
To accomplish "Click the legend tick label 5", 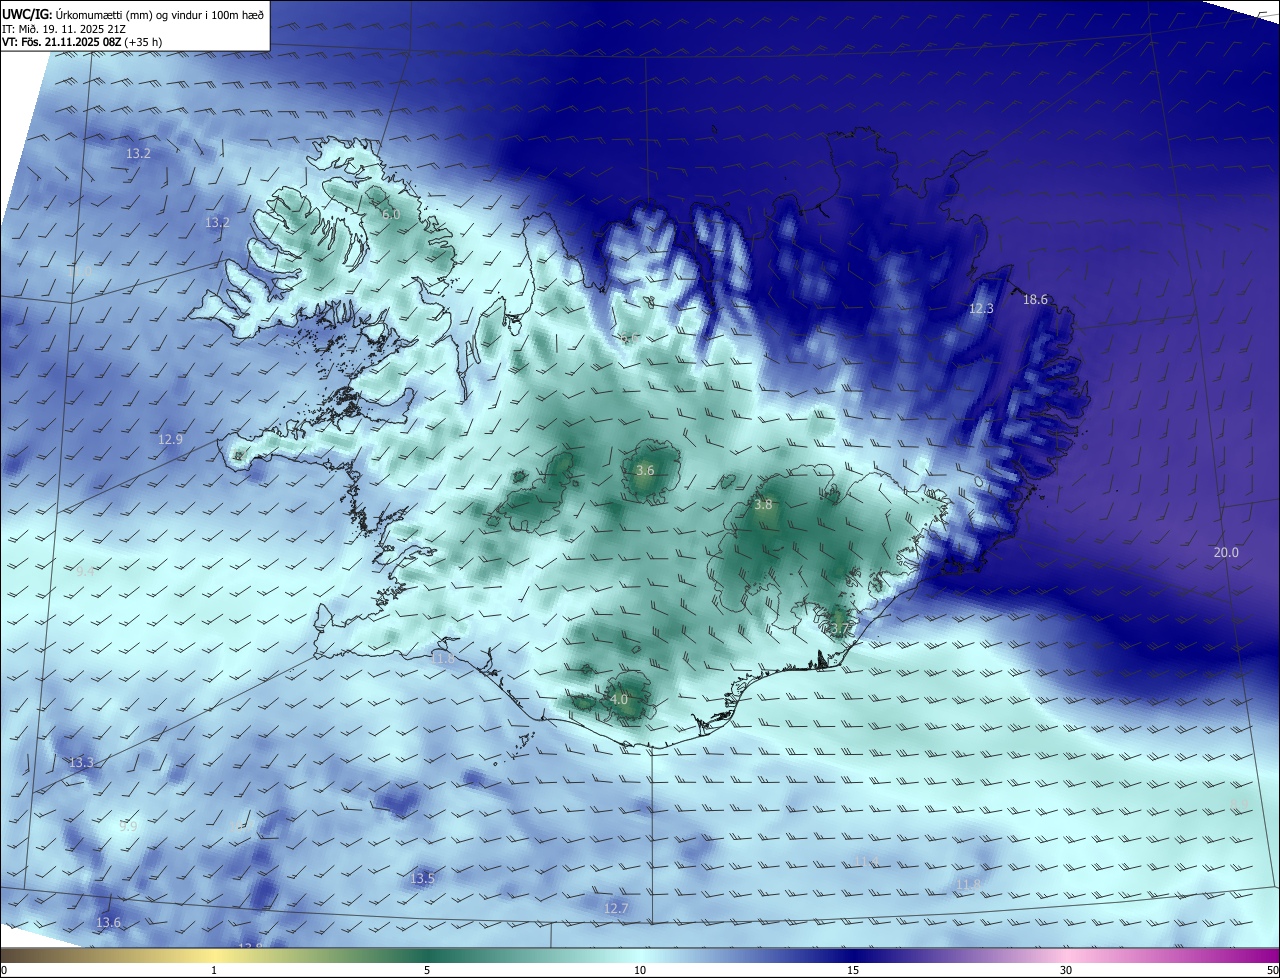I will (x=427, y=970).
